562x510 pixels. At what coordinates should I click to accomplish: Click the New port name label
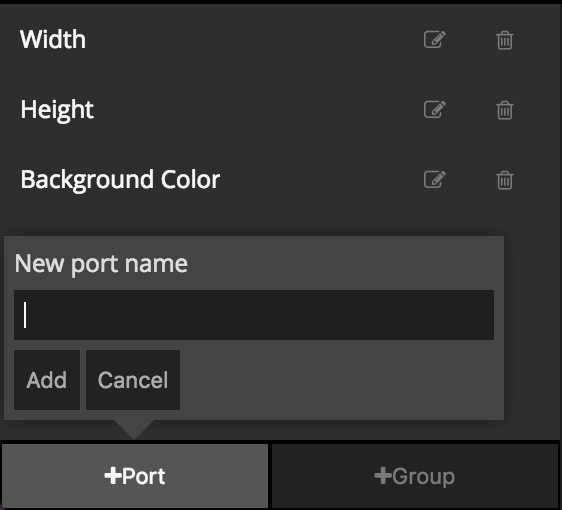tap(101, 264)
